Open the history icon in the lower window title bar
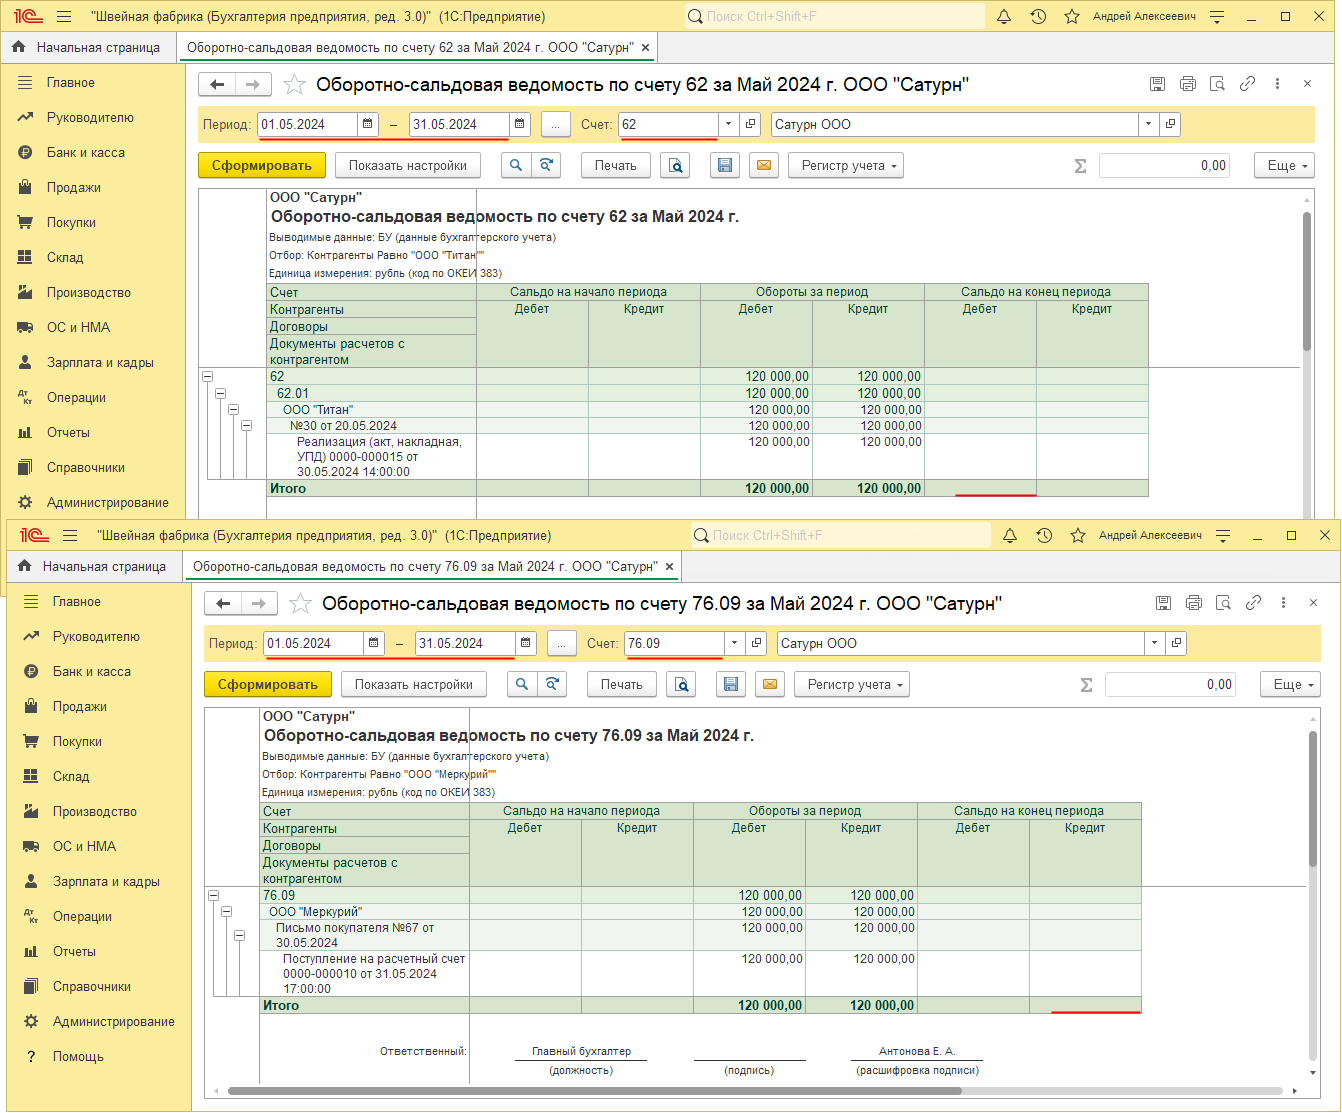The height and width of the screenshot is (1113, 1342). point(1044,536)
